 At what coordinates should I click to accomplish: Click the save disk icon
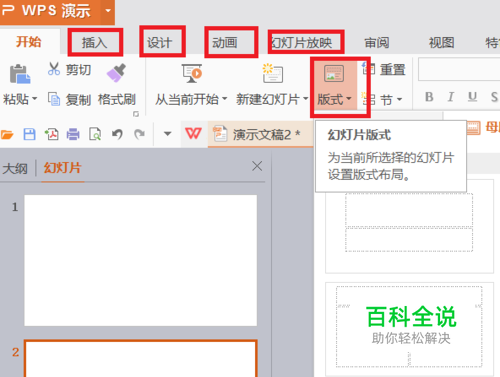pyautogui.click(x=29, y=134)
